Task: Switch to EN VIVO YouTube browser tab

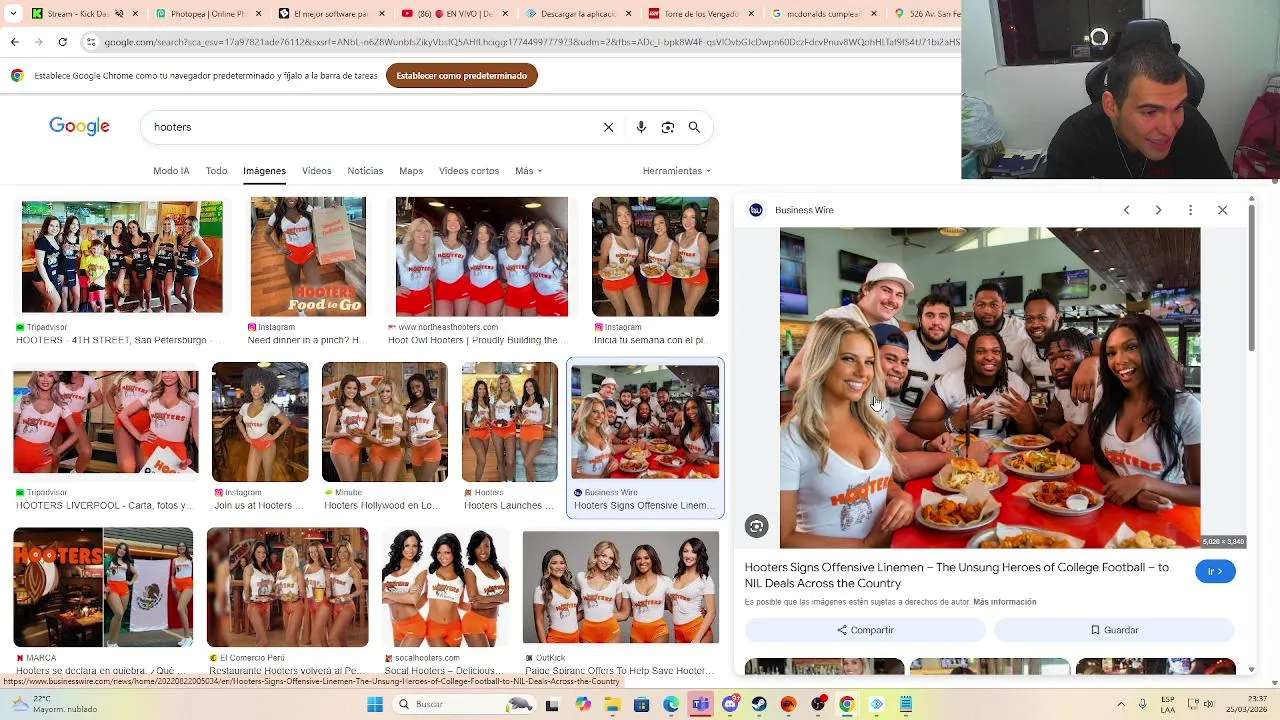Action: pos(455,14)
